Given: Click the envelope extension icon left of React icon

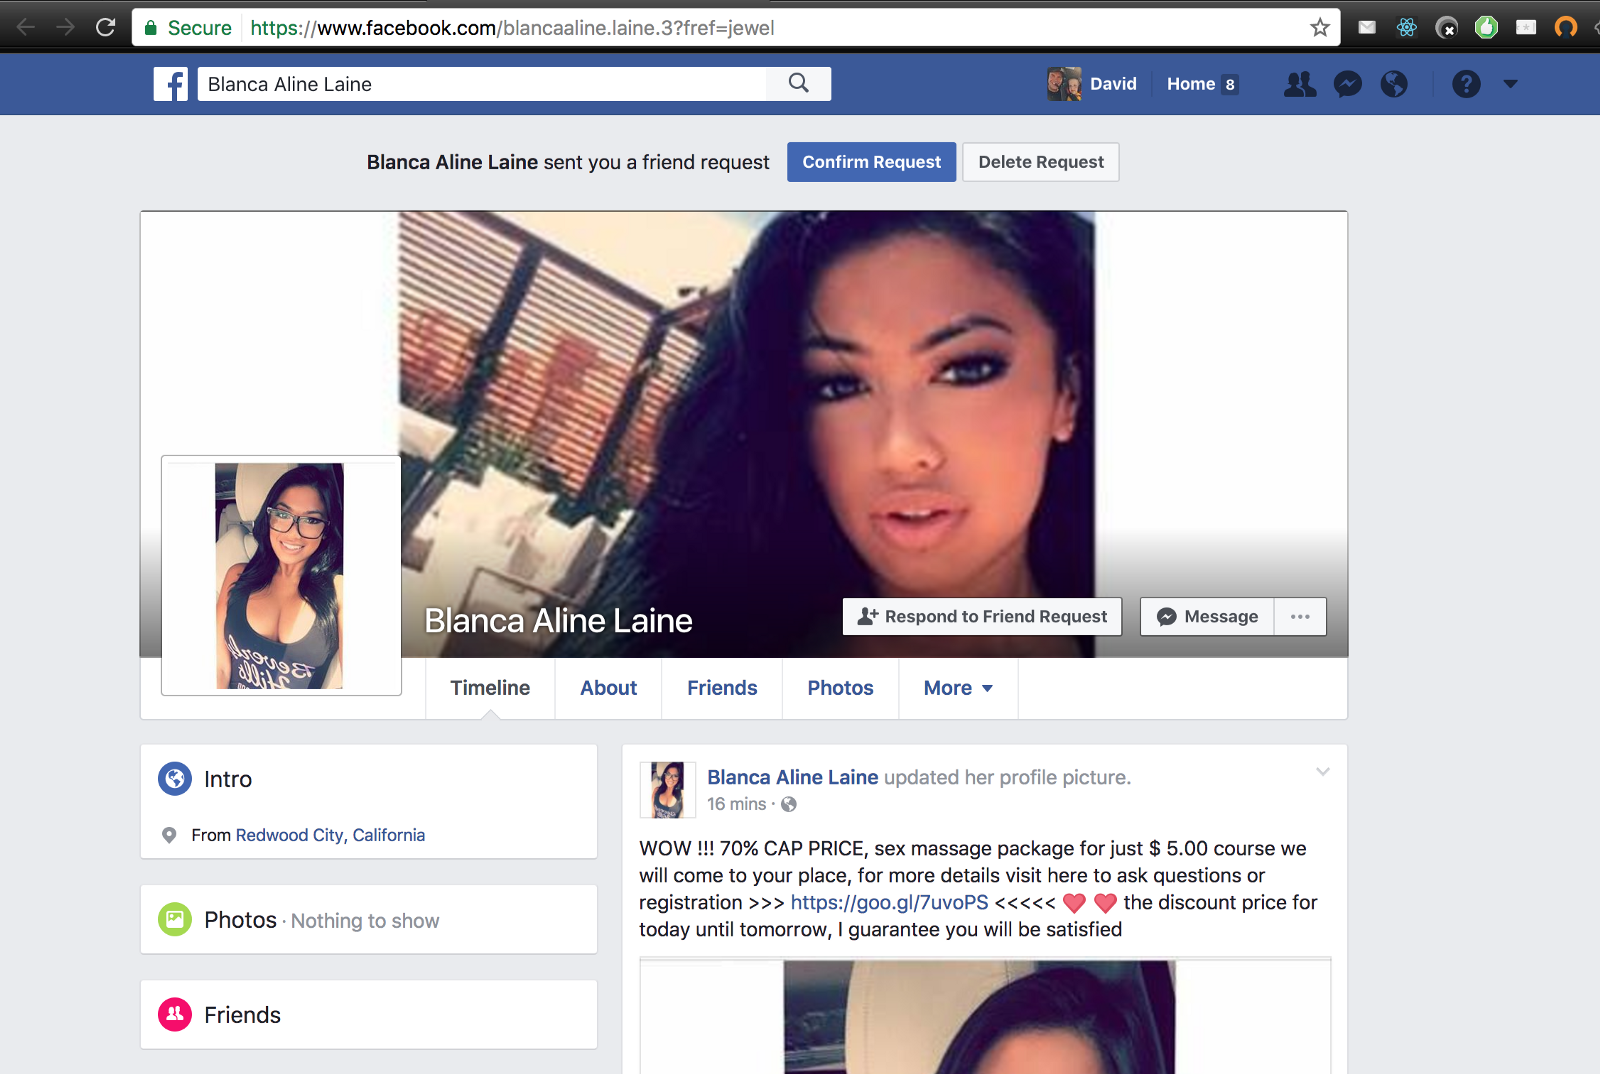Looking at the screenshot, I should coord(1367,27).
